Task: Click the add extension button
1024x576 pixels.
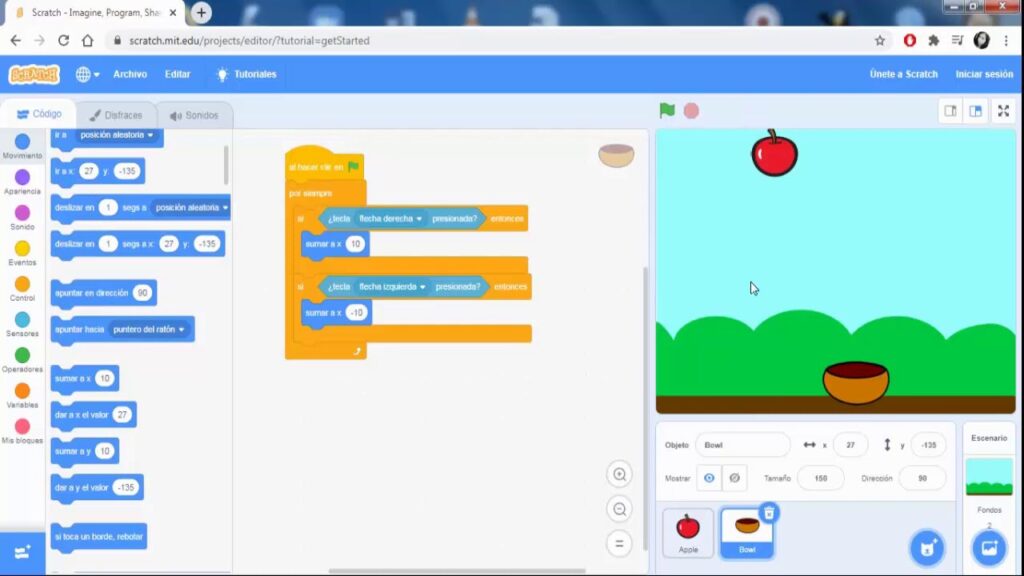Action: 22,552
